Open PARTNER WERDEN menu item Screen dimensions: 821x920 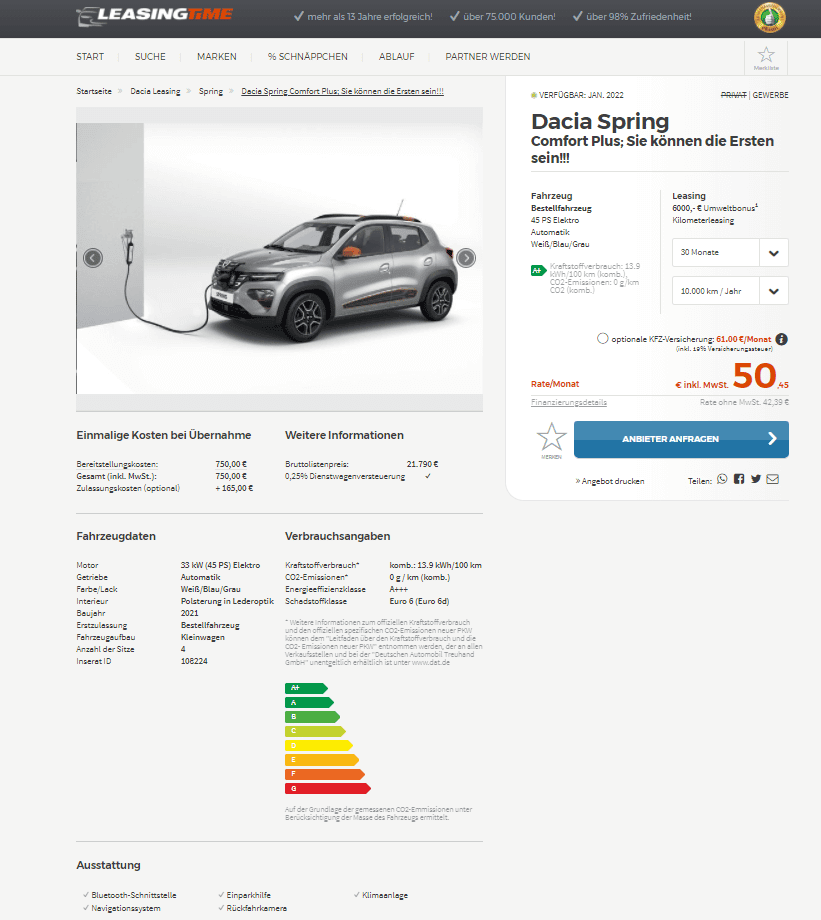tap(488, 57)
